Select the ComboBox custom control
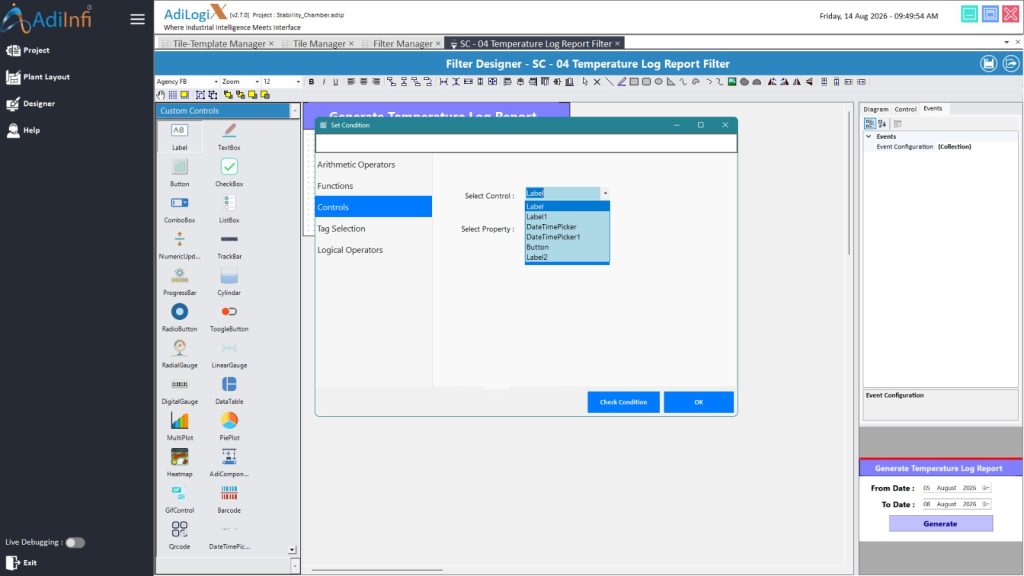1024x576 pixels. point(179,210)
